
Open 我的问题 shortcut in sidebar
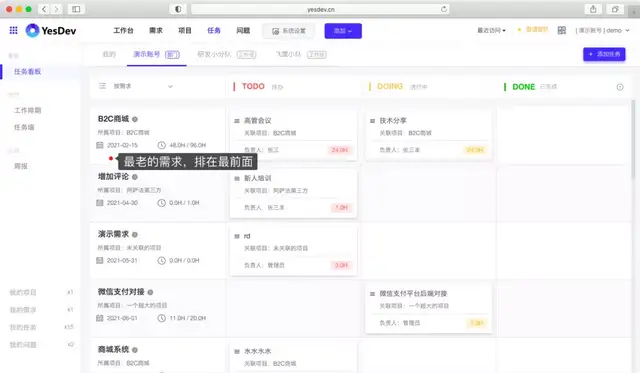tap(41, 345)
